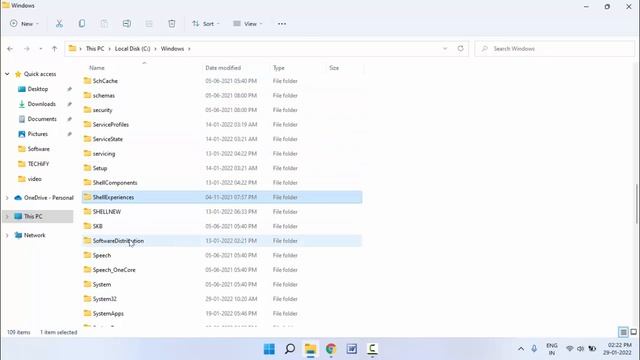Show hidden tray icons chevron
Image resolution: width=640 pixels, height=360 pixels.
[521, 349]
